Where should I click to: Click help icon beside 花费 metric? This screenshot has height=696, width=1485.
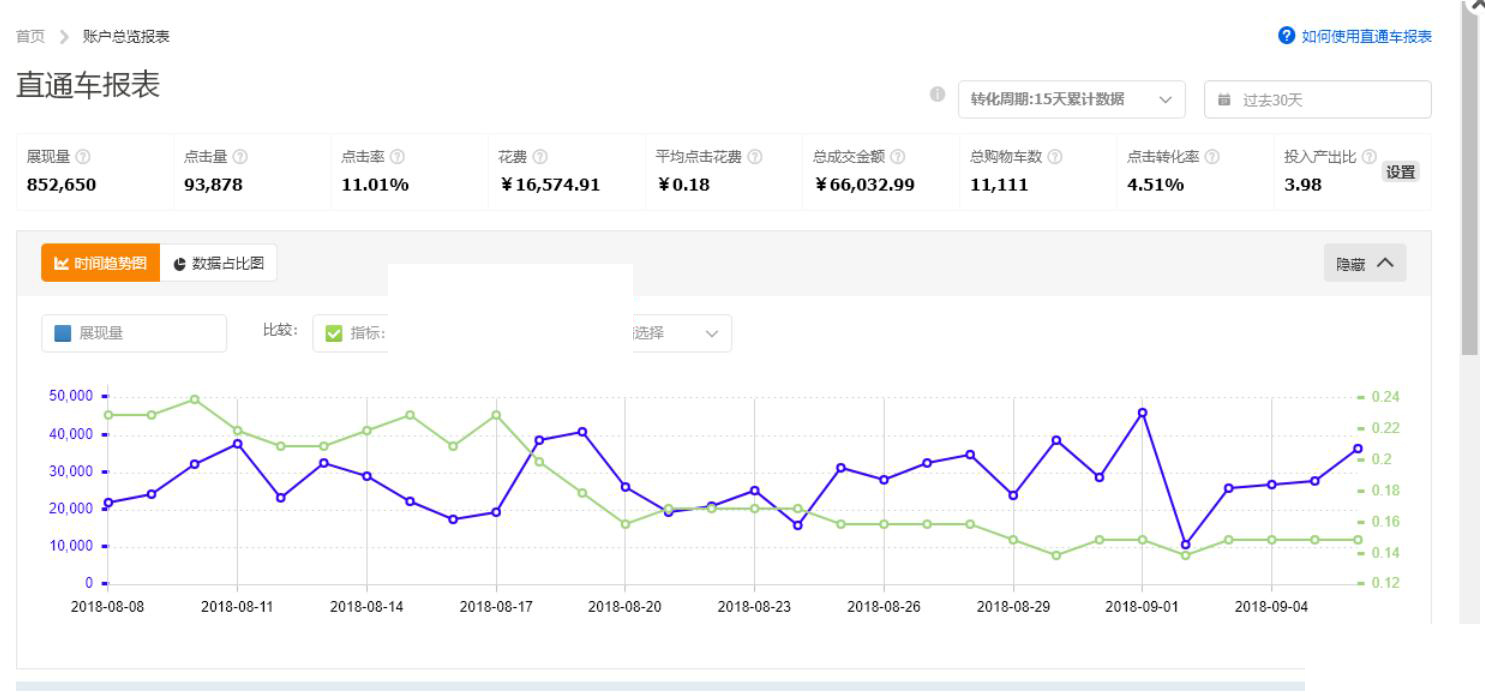point(540,157)
